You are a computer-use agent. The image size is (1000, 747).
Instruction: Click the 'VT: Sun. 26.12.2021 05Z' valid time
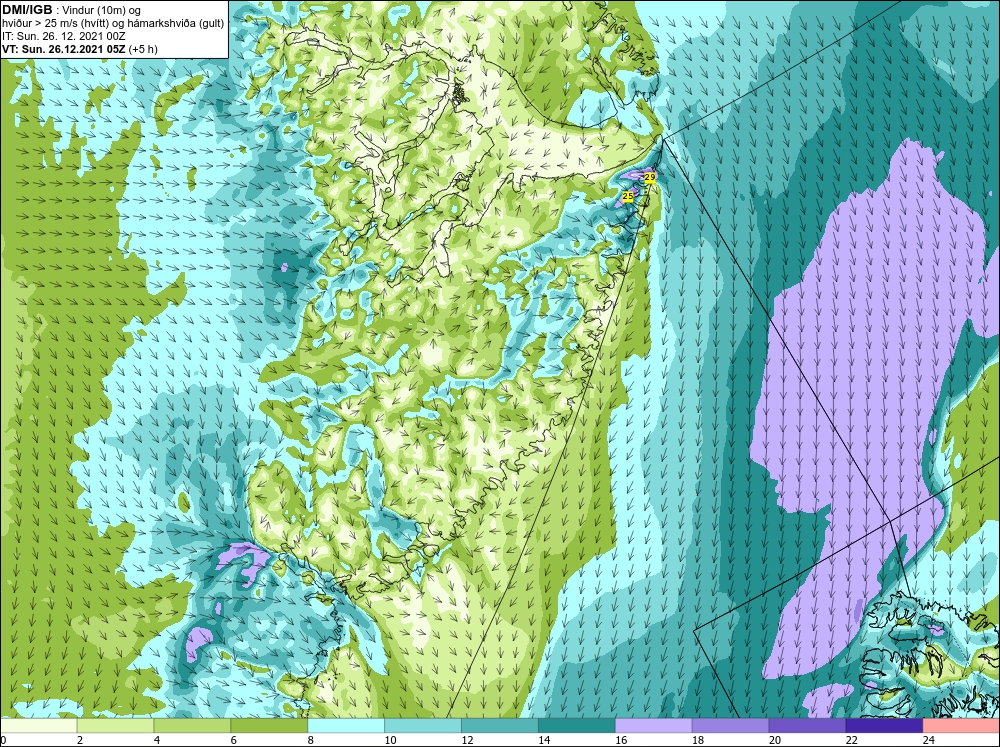coord(64,48)
